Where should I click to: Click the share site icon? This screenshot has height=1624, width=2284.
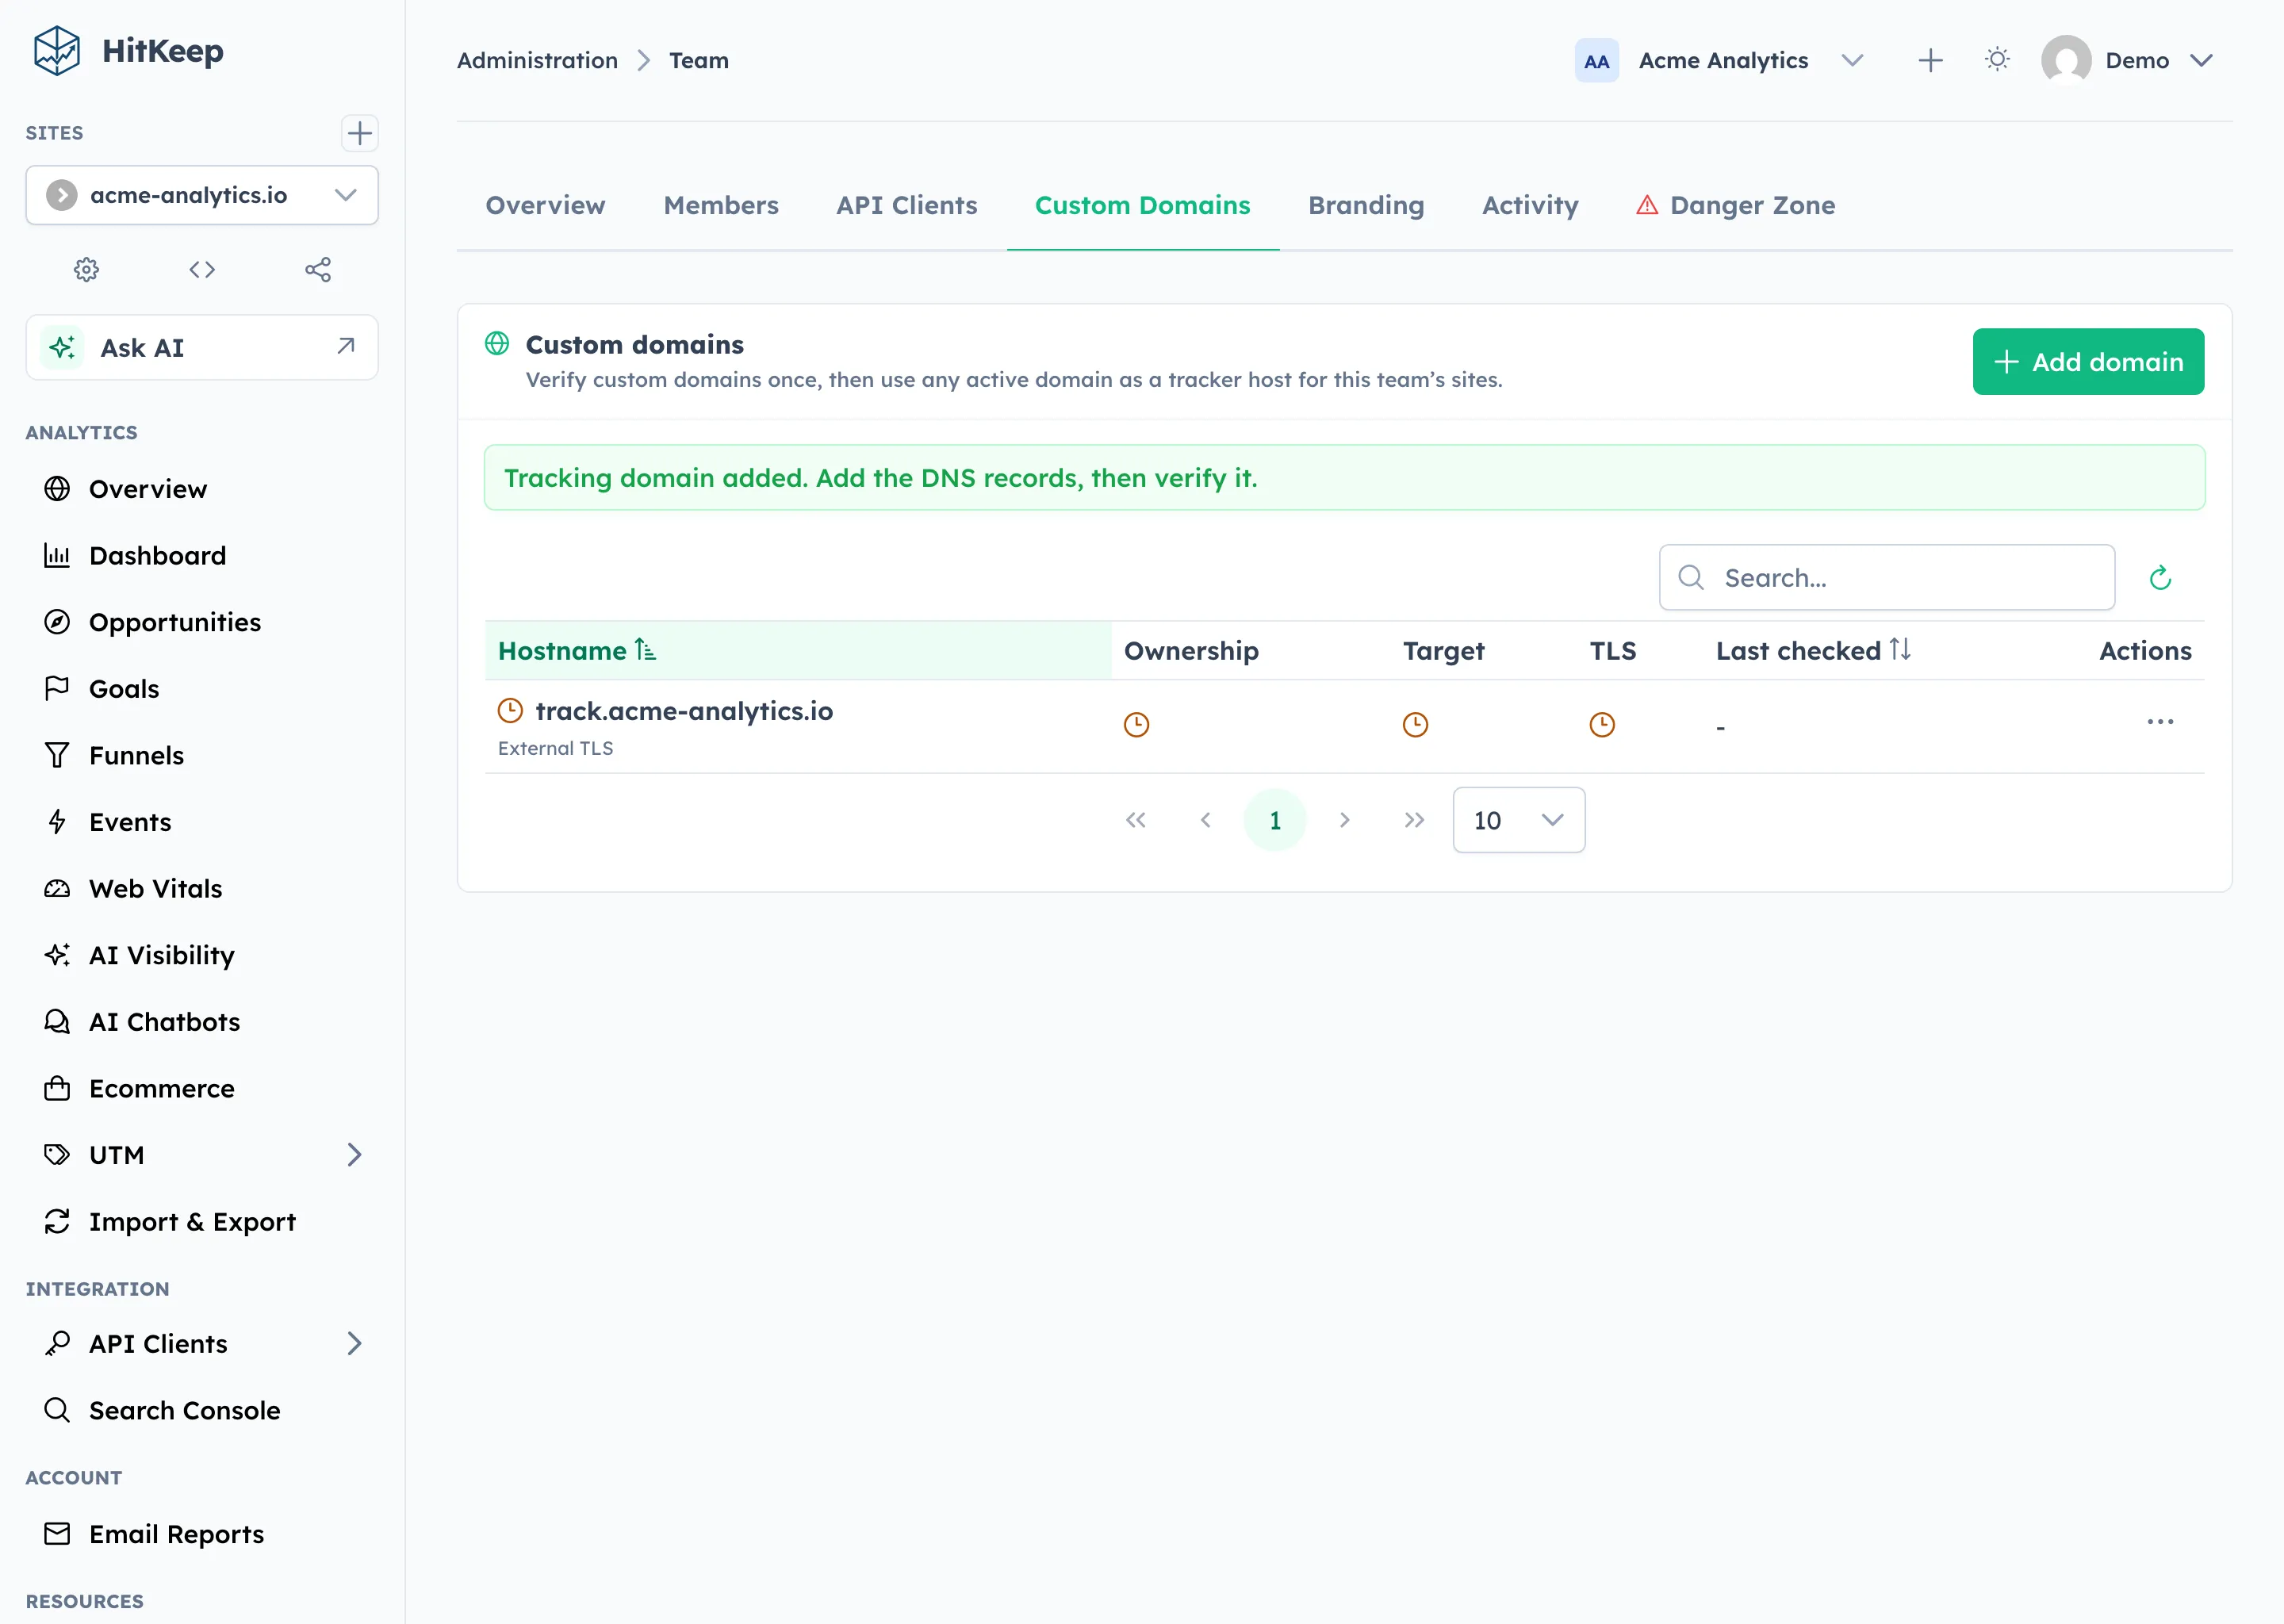pos(318,270)
